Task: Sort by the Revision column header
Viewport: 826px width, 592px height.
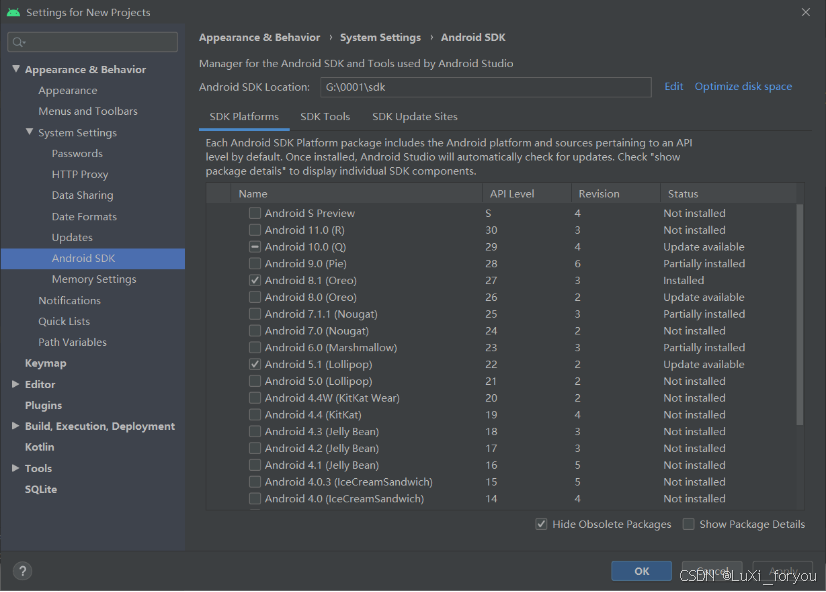Action: coord(616,194)
